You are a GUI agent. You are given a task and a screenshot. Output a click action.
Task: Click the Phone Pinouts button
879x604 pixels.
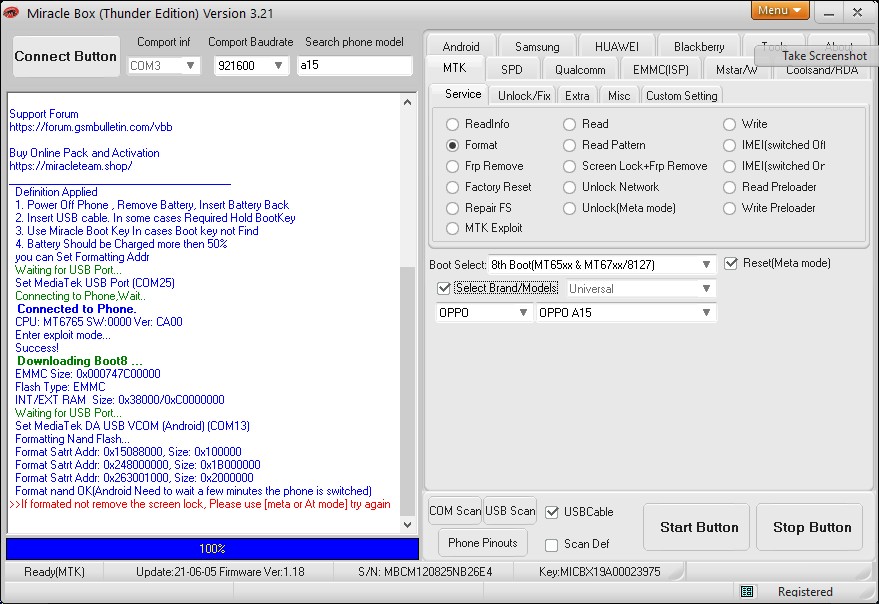click(483, 543)
